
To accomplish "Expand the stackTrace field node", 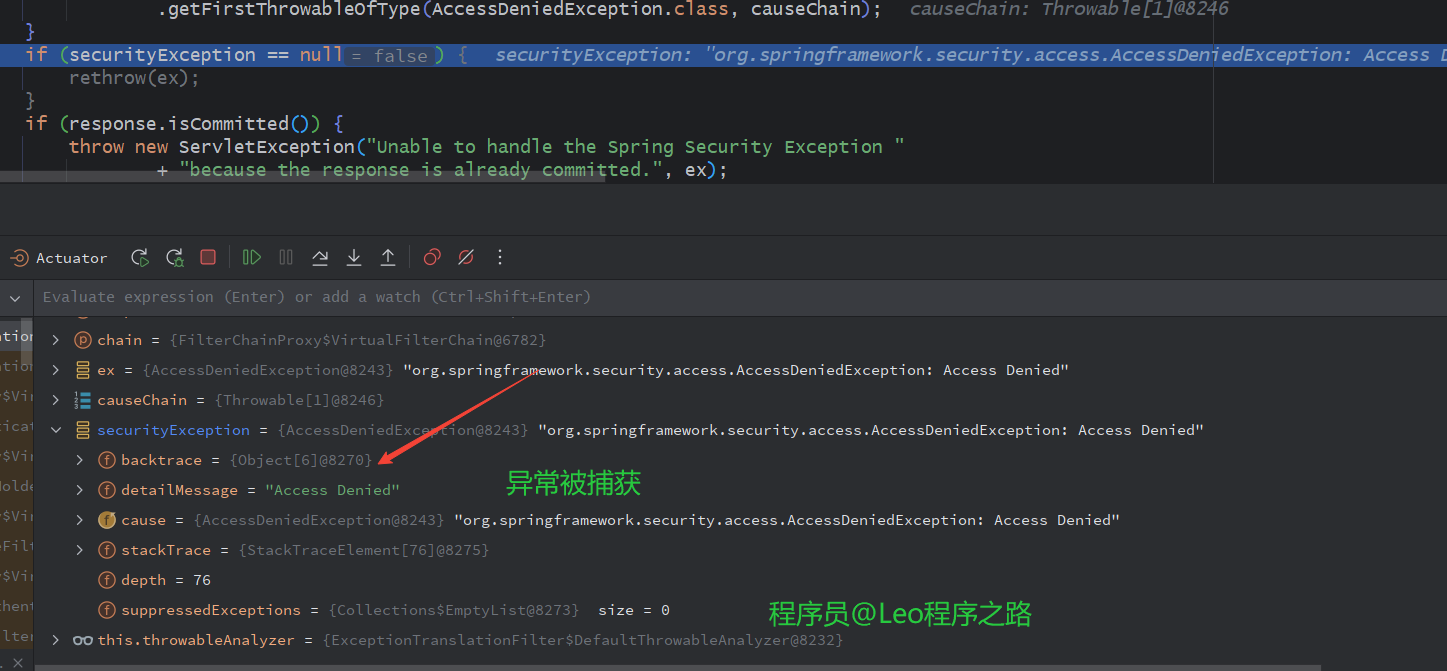I will click(x=80, y=550).
